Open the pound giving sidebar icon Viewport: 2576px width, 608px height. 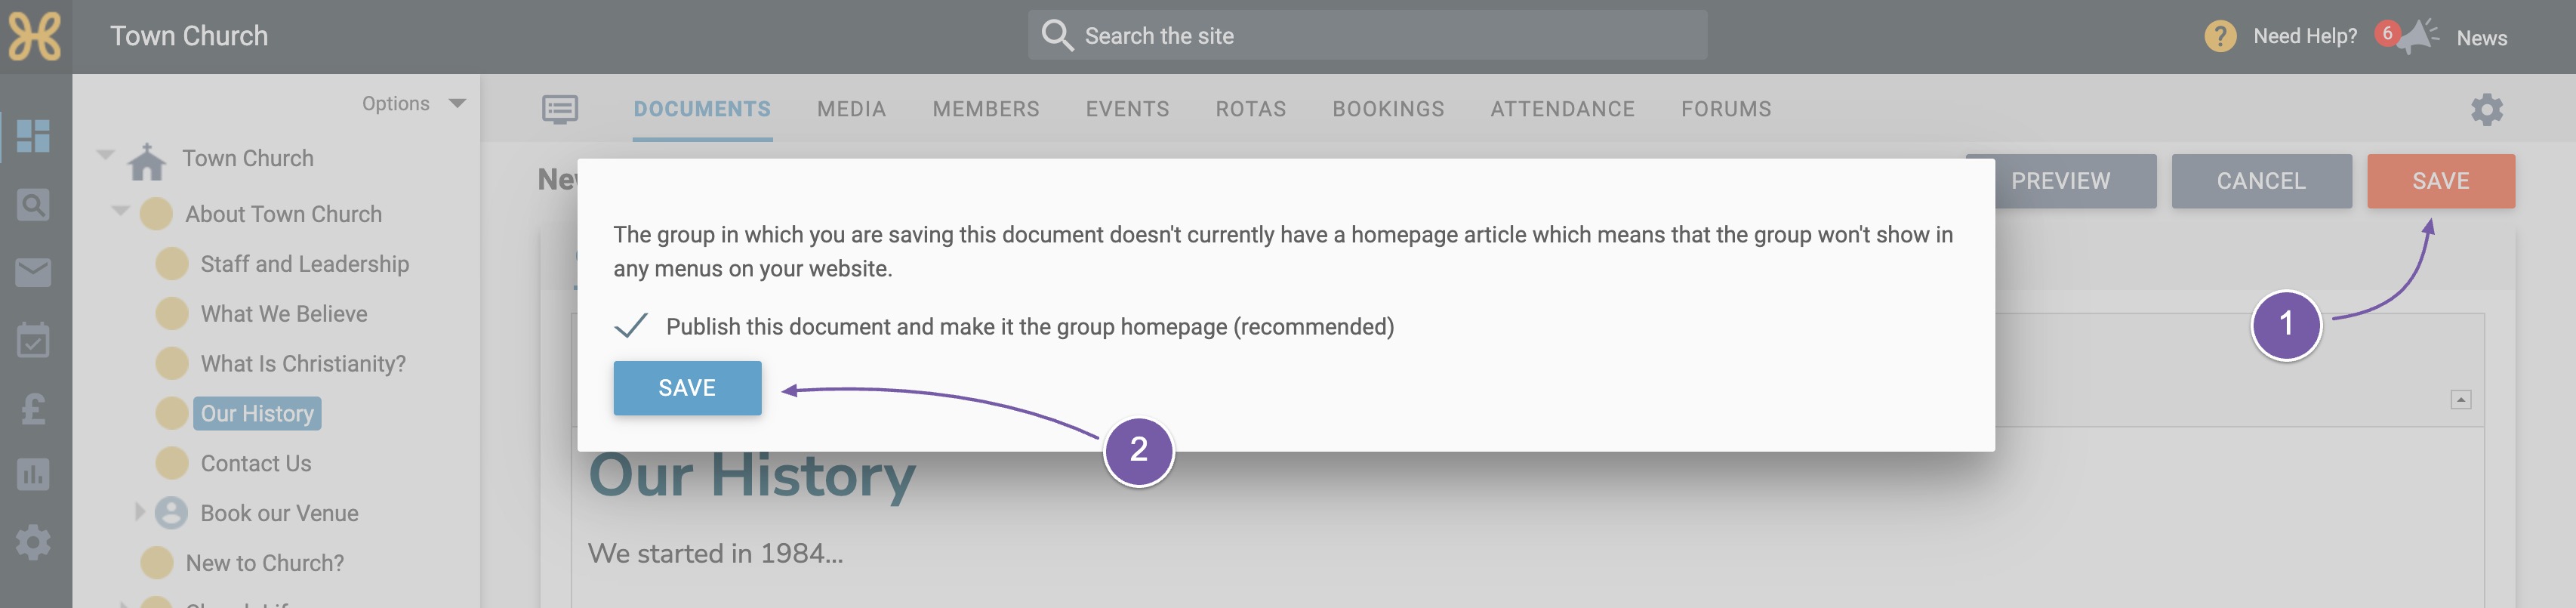tap(33, 408)
